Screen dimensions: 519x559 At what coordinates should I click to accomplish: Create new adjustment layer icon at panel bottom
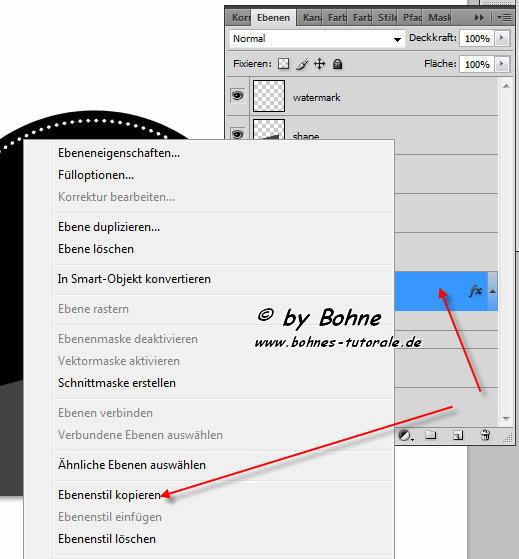[x=405, y=435]
